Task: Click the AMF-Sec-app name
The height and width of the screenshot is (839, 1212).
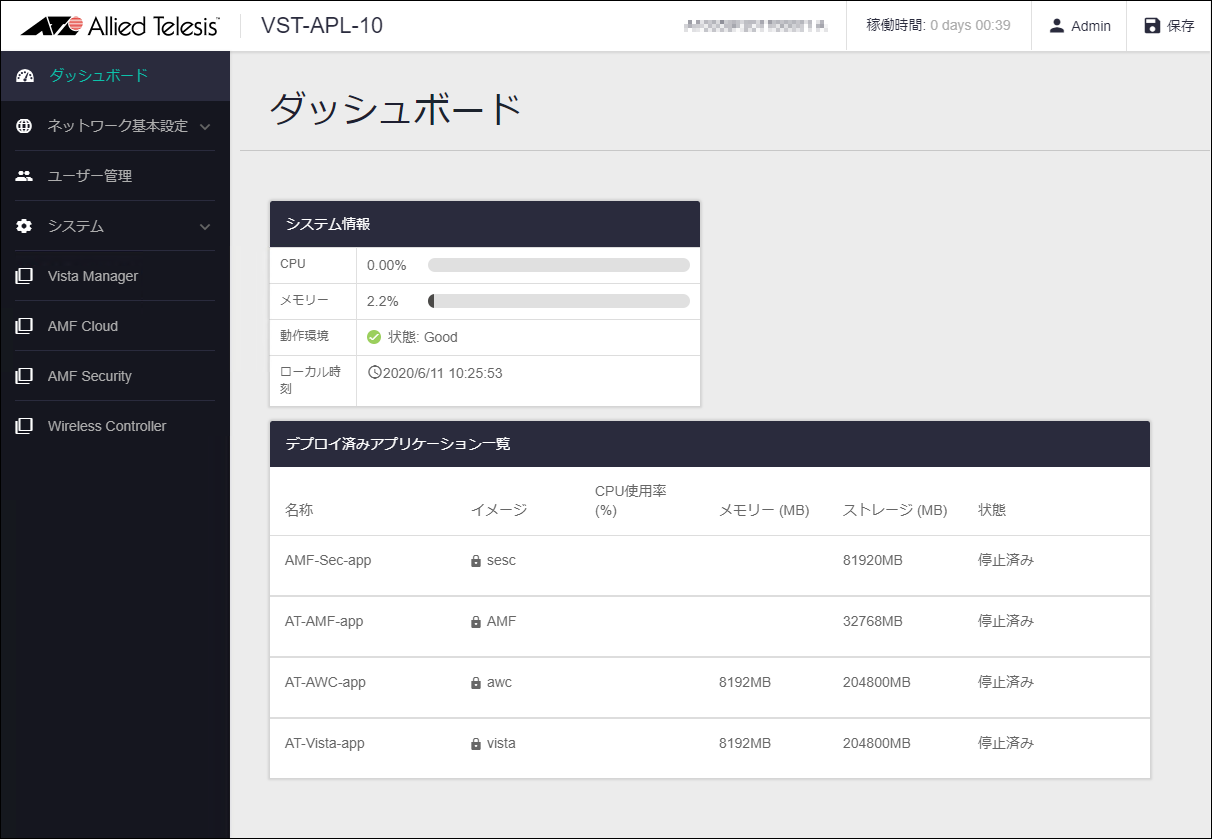Action: tap(328, 560)
